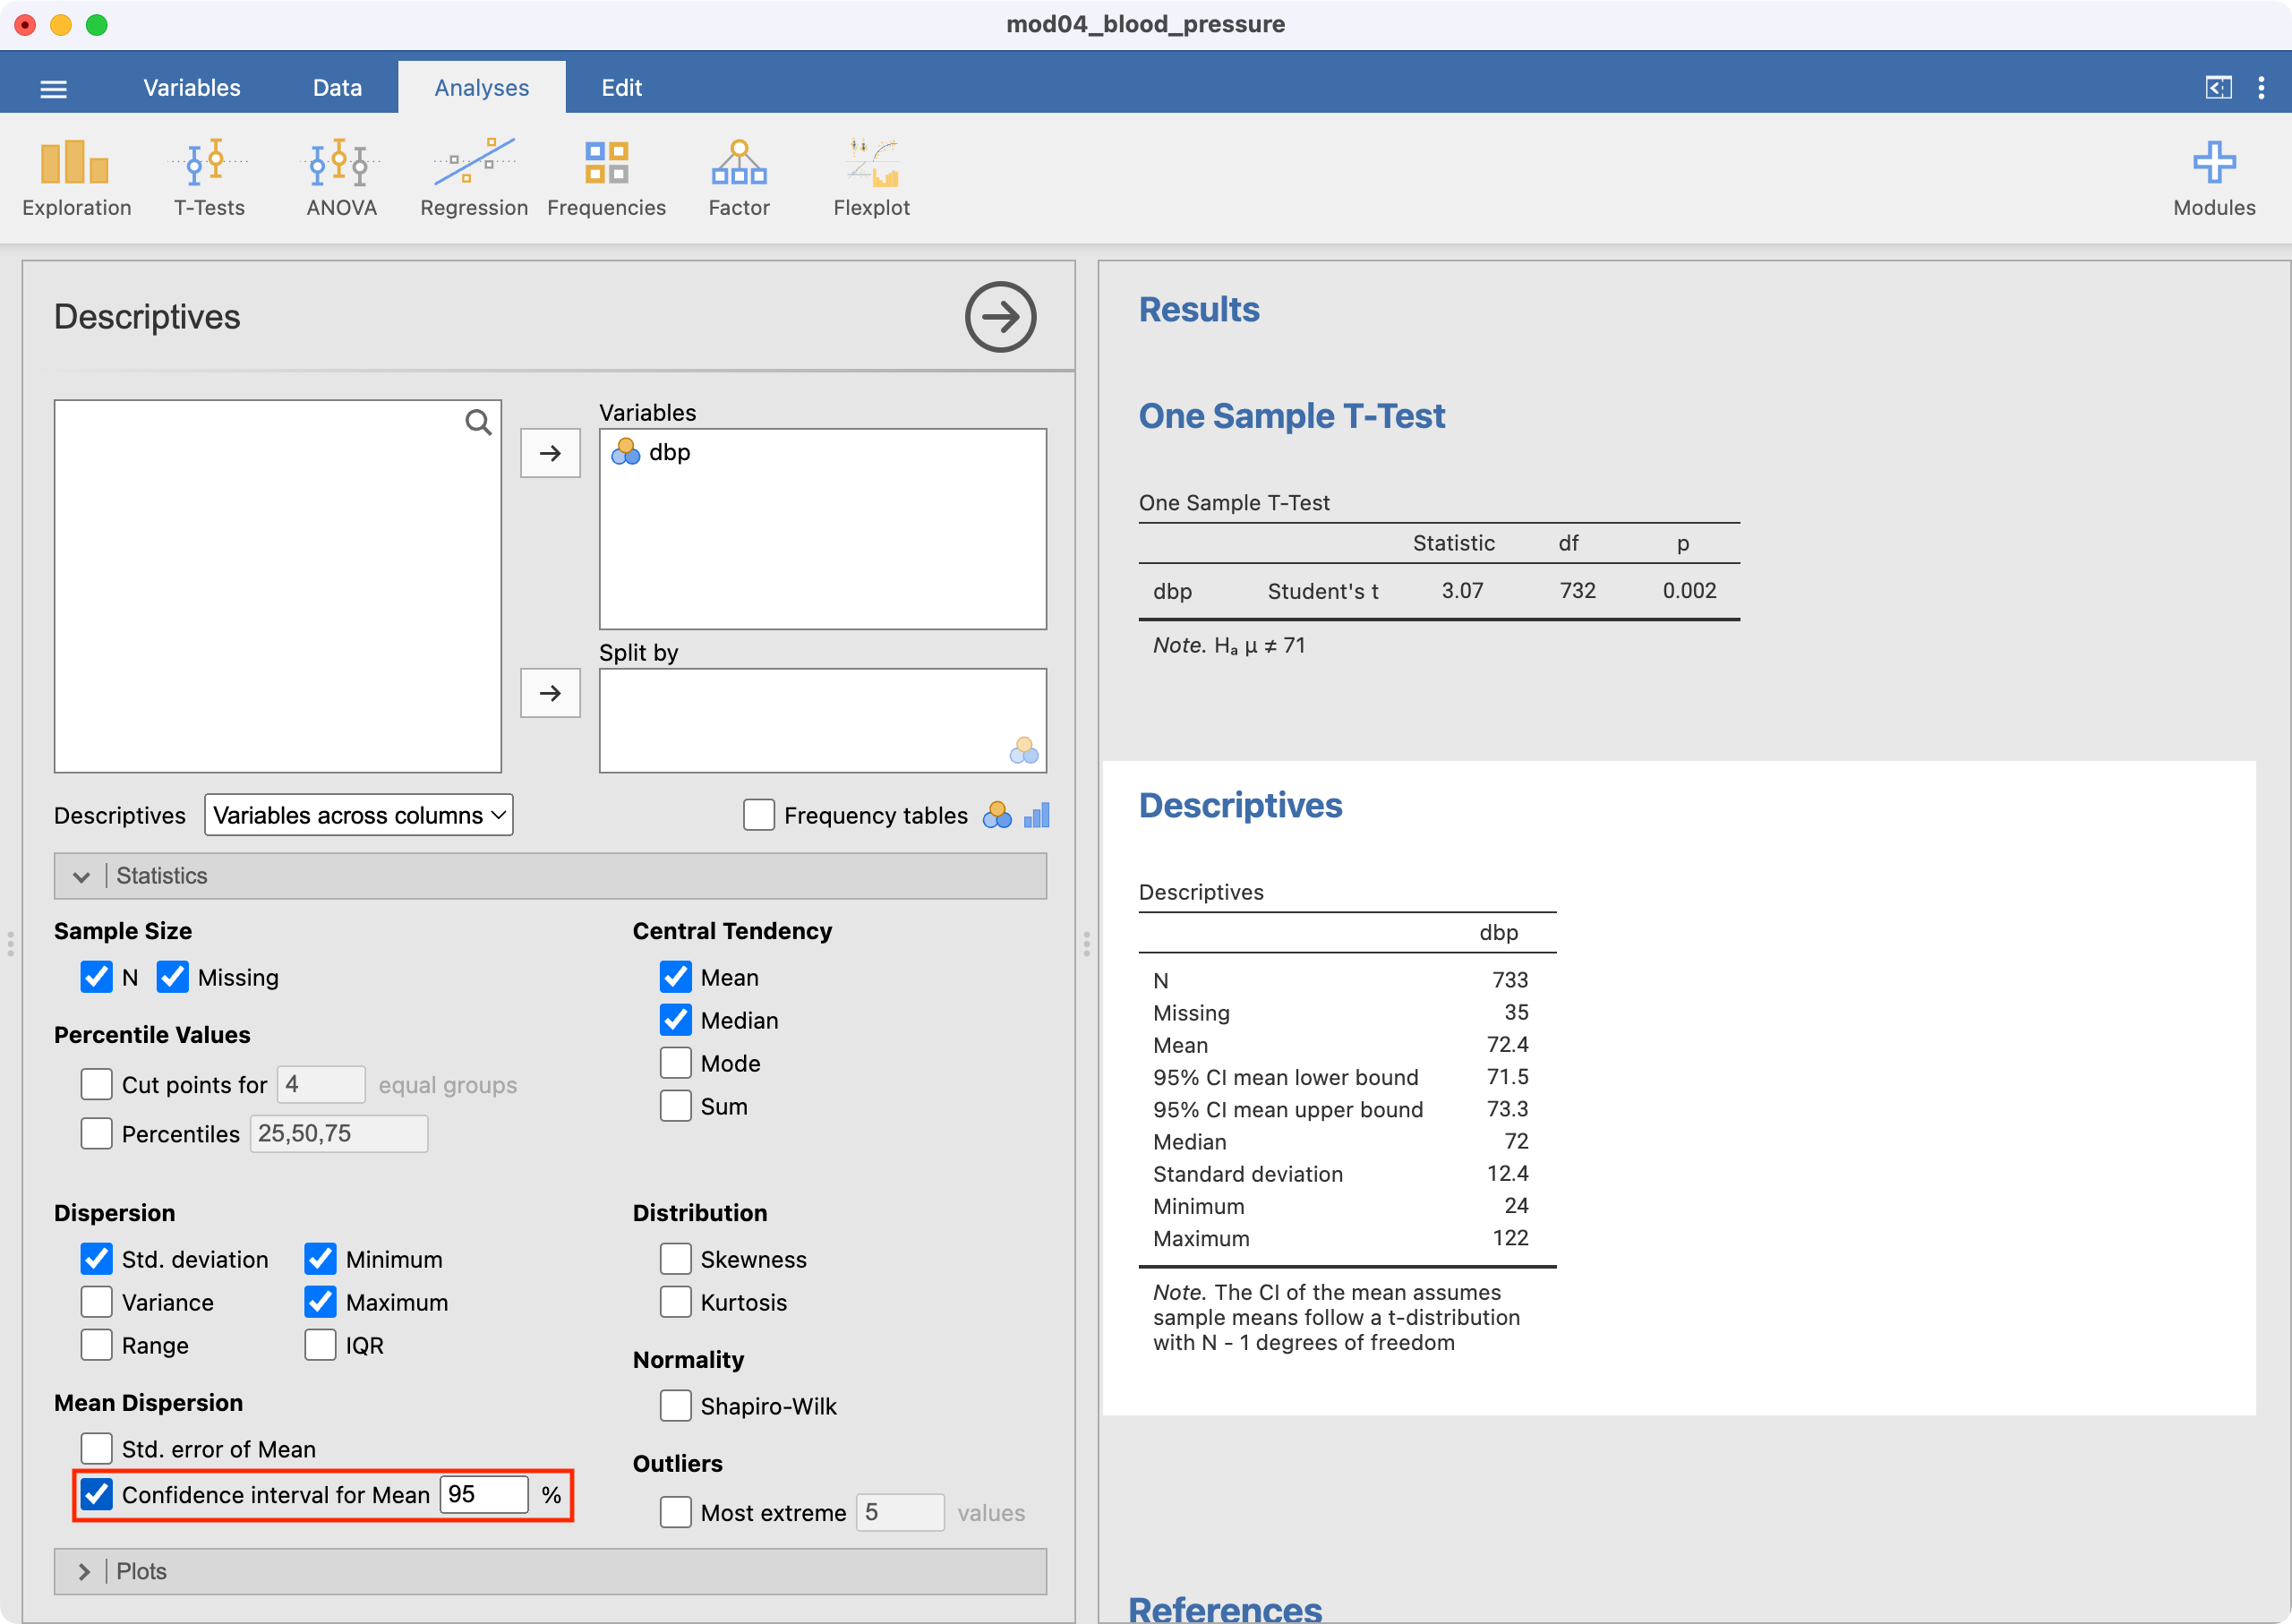Open the hamburger main menu
2292x1624 pixels.
(x=53, y=89)
